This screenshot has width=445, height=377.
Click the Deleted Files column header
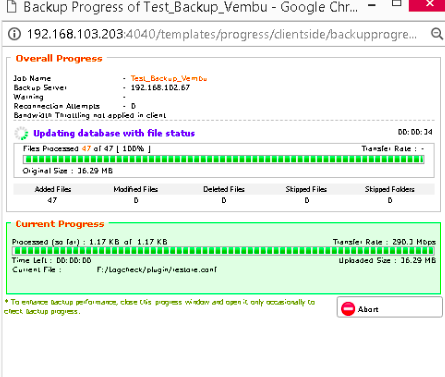tap(224, 189)
